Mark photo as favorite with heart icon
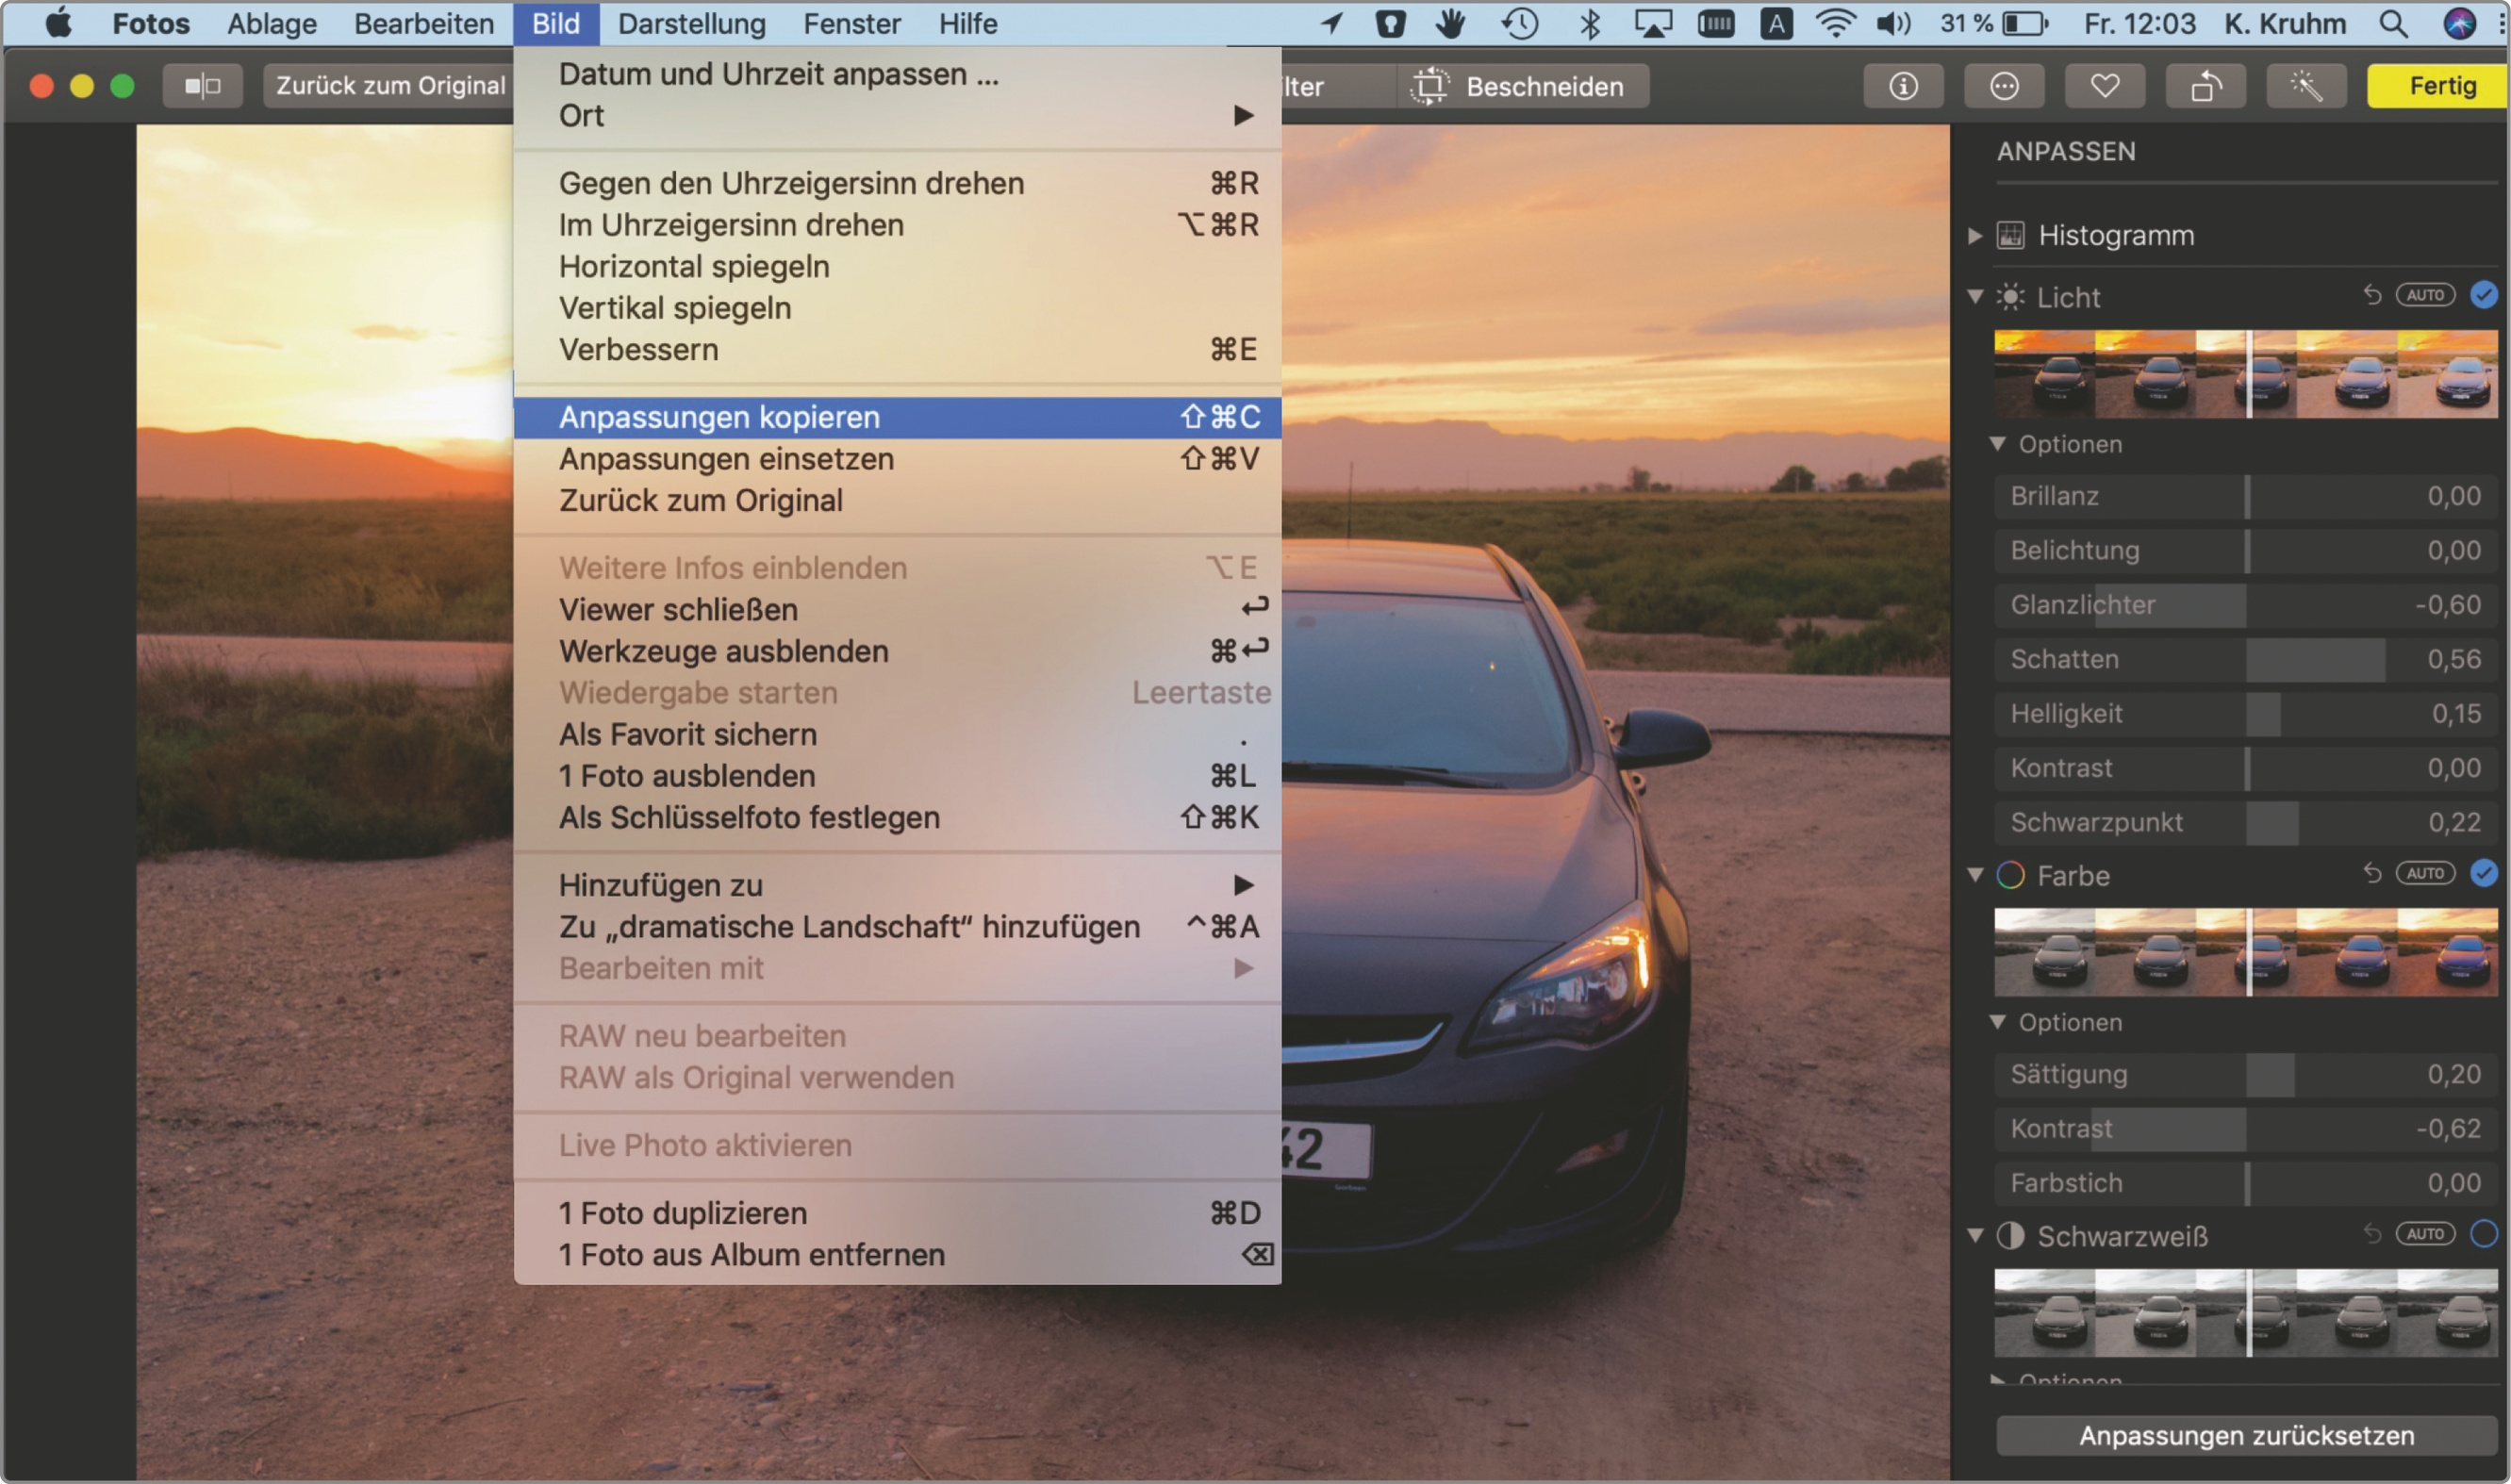This screenshot has height=1484, width=2511. (2104, 87)
